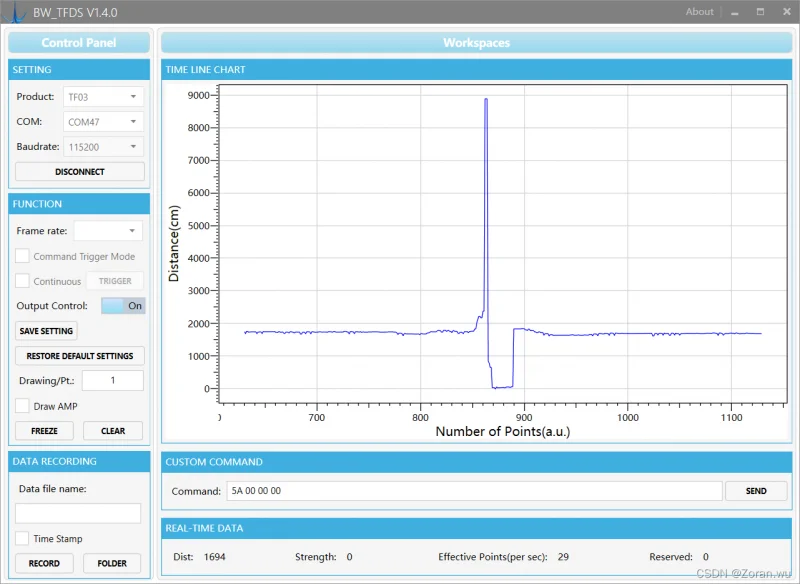
Task: Open the COM port dropdown
Action: pos(104,122)
